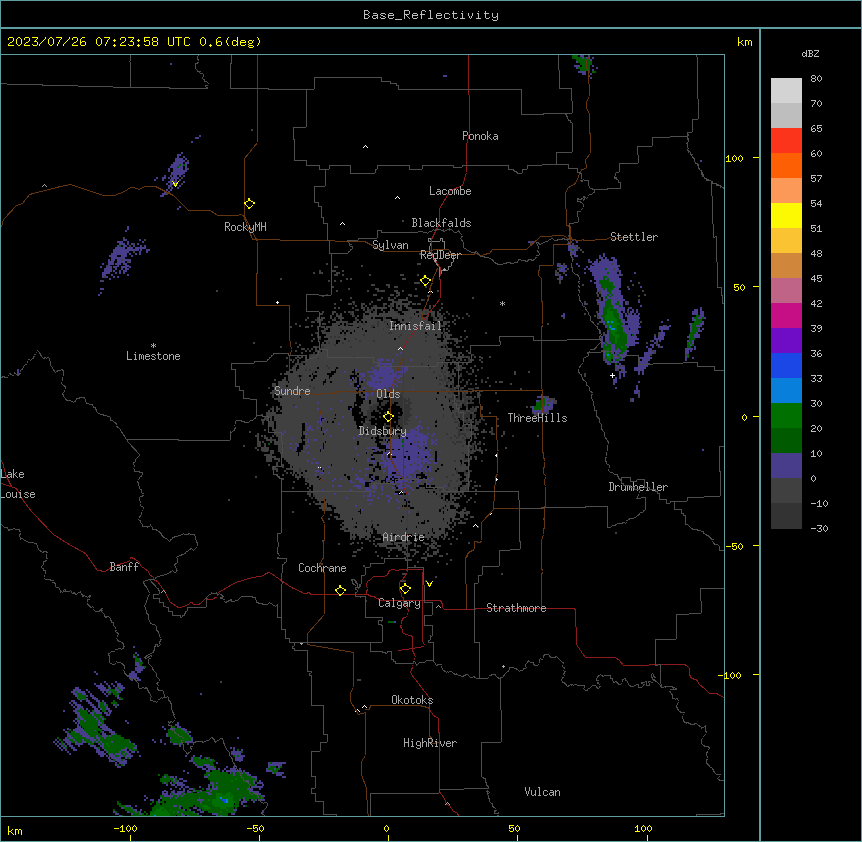This screenshot has width=862, height=842.
Task: Click the 100 tick on bottom axis
Action: pos(643,828)
